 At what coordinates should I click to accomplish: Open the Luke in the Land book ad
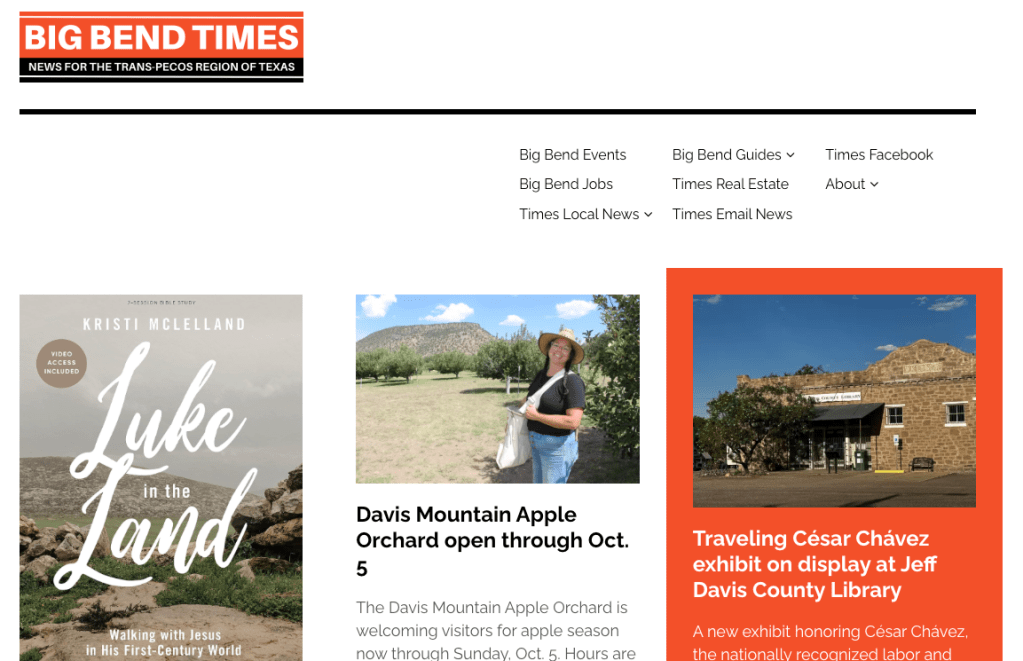click(x=161, y=478)
